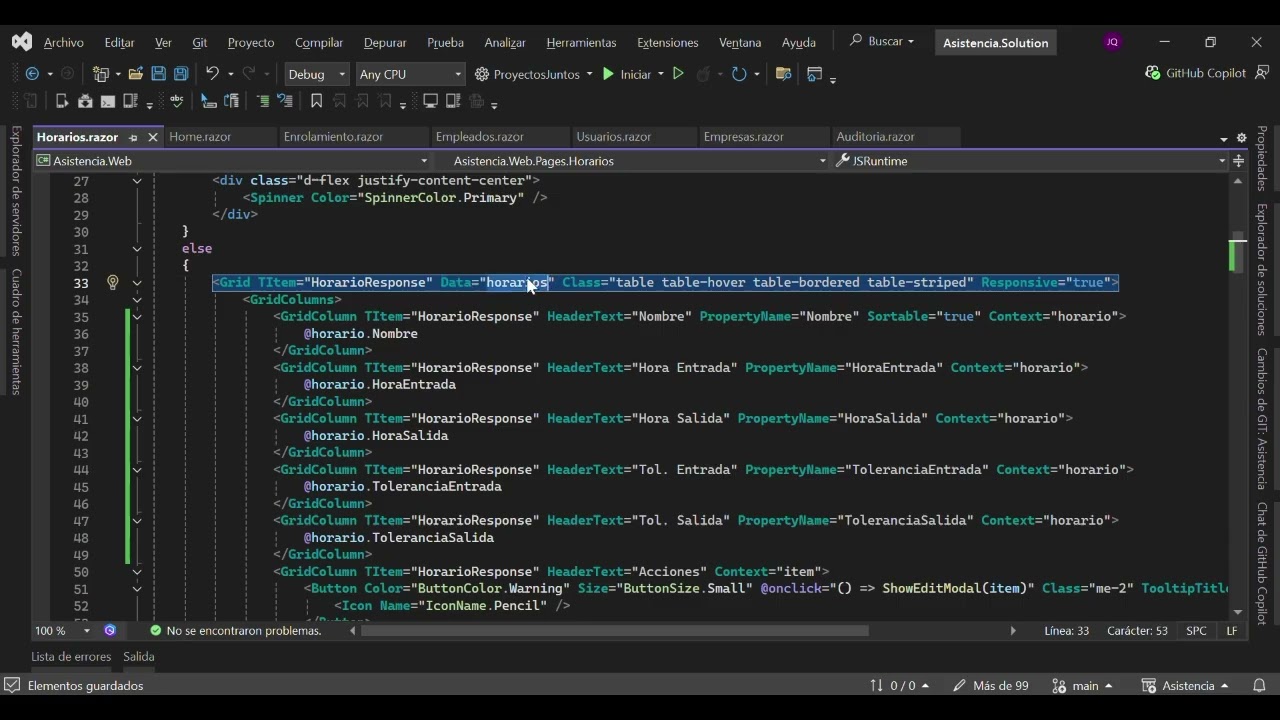Open the main branch selector
The height and width of the screenshot is (720, 1280).
pyautogui.click(x=1083, y=686)
